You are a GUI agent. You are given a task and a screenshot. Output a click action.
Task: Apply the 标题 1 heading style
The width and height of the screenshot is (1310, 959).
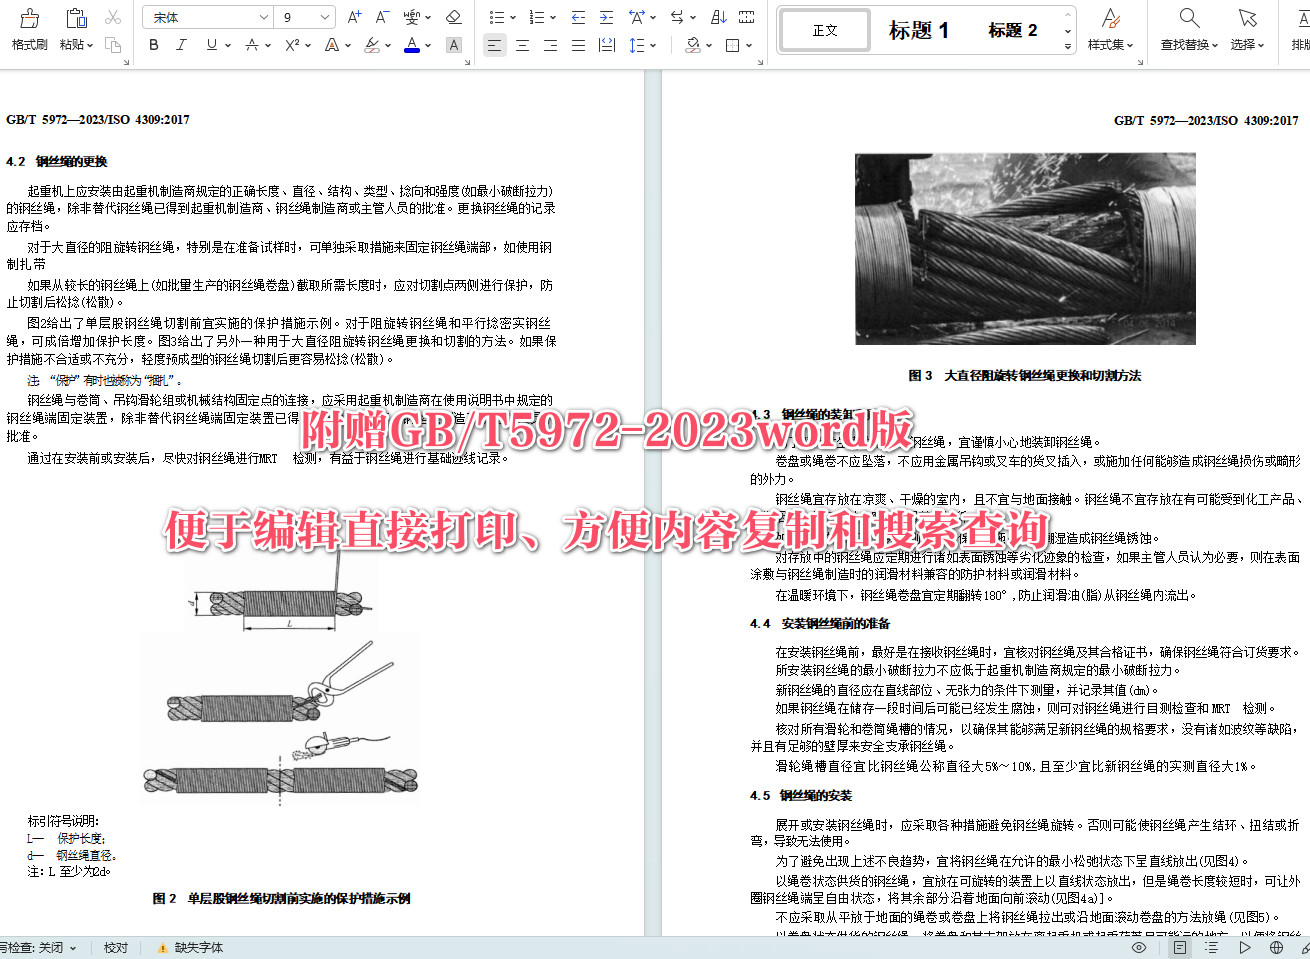tap(917, 29)
